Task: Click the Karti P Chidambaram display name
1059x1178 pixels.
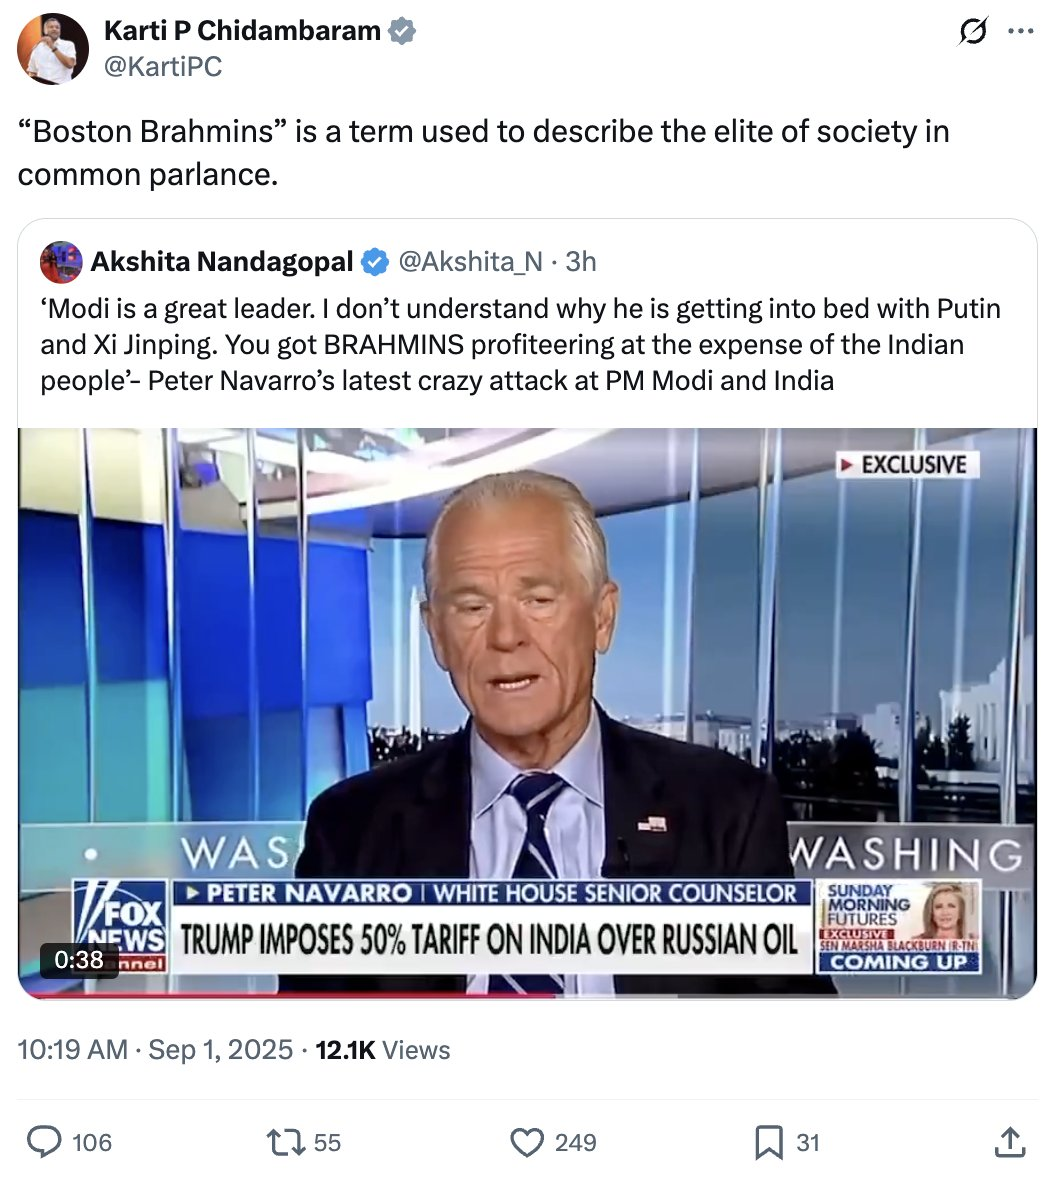Action: [243, 31]
